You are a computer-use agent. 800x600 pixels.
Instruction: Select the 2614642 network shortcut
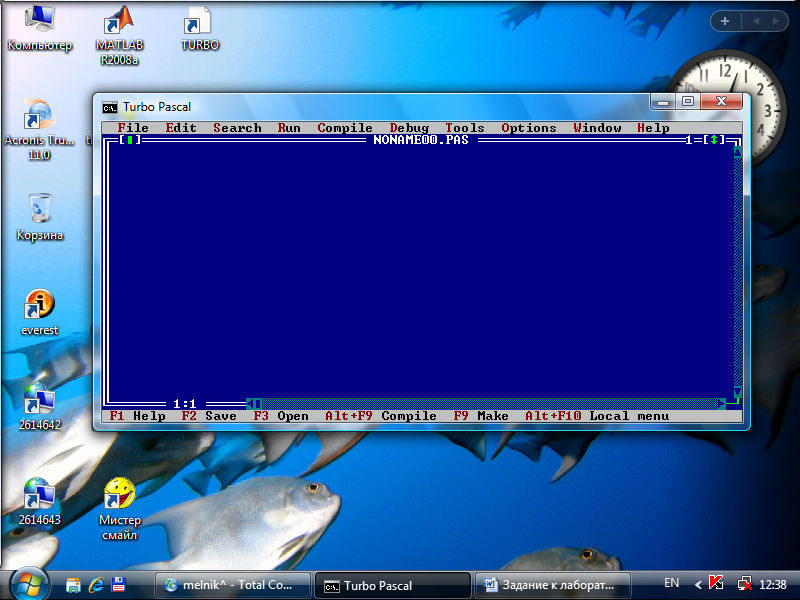[39, 407]
